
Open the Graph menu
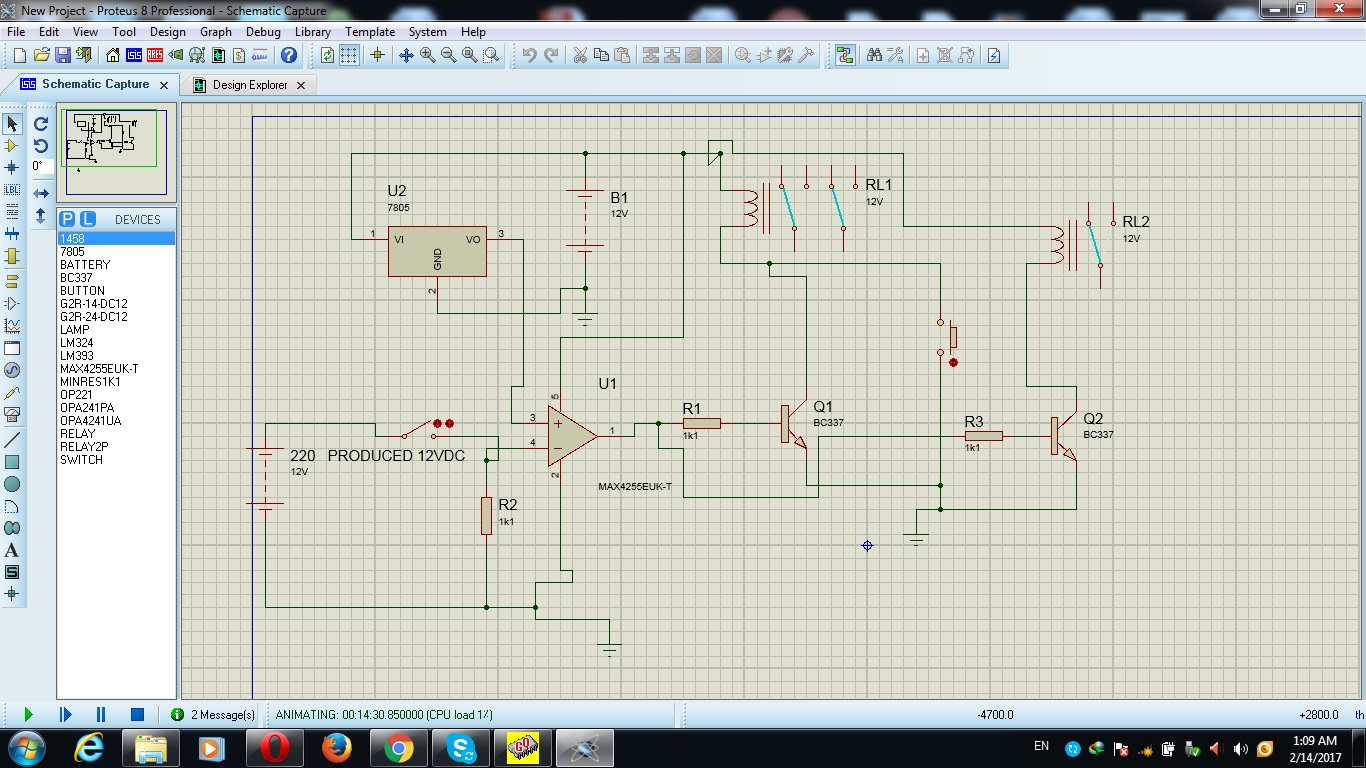(216, 32)
